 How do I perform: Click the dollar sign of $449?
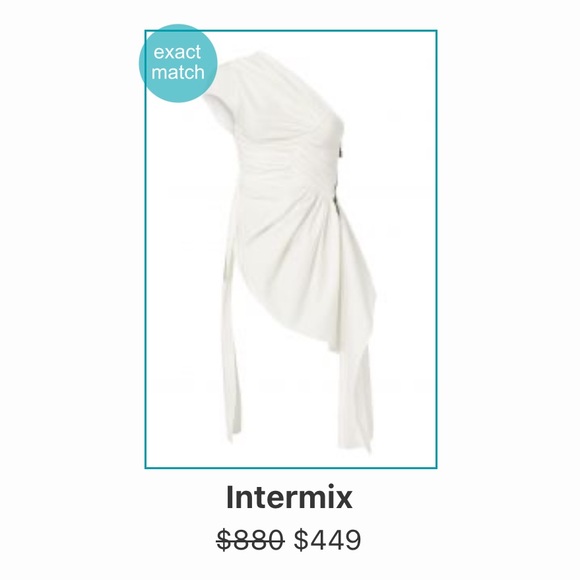pos(301,540)
